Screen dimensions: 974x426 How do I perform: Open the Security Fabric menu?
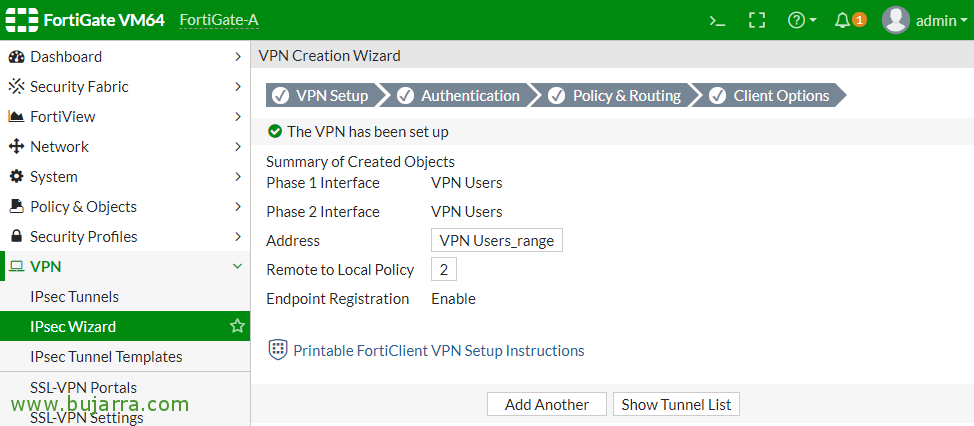click(125, 87)
